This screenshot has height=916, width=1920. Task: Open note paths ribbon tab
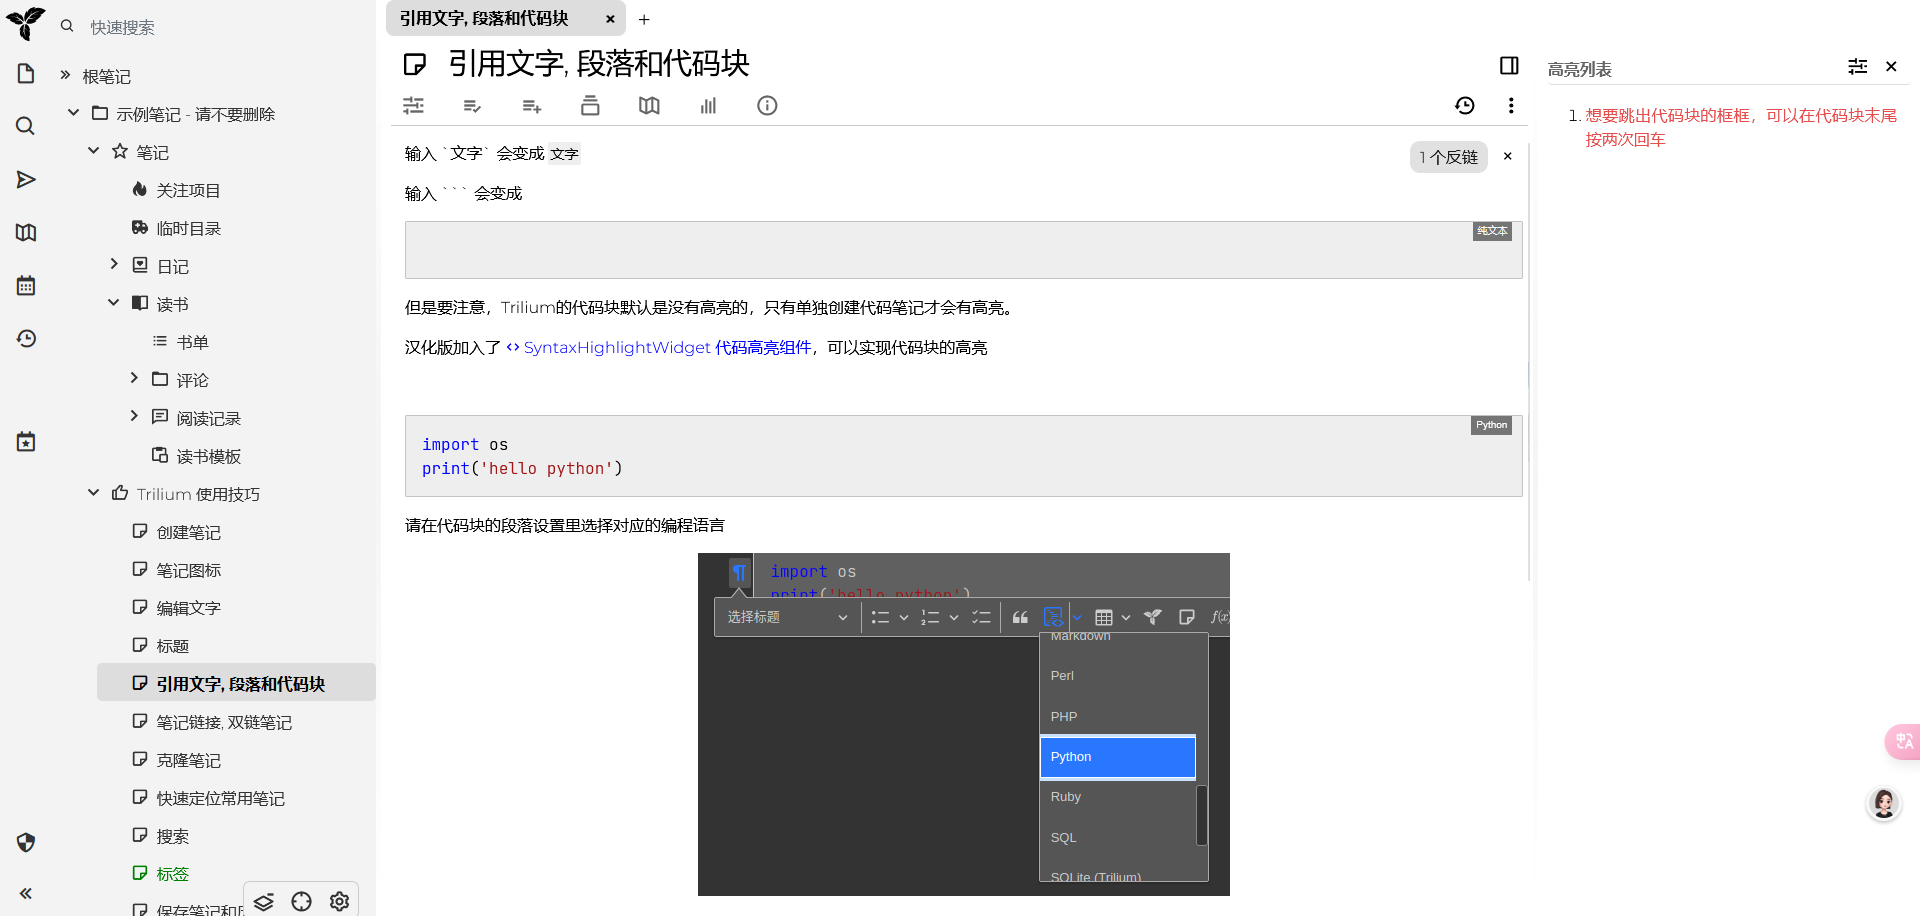(590, 105)
